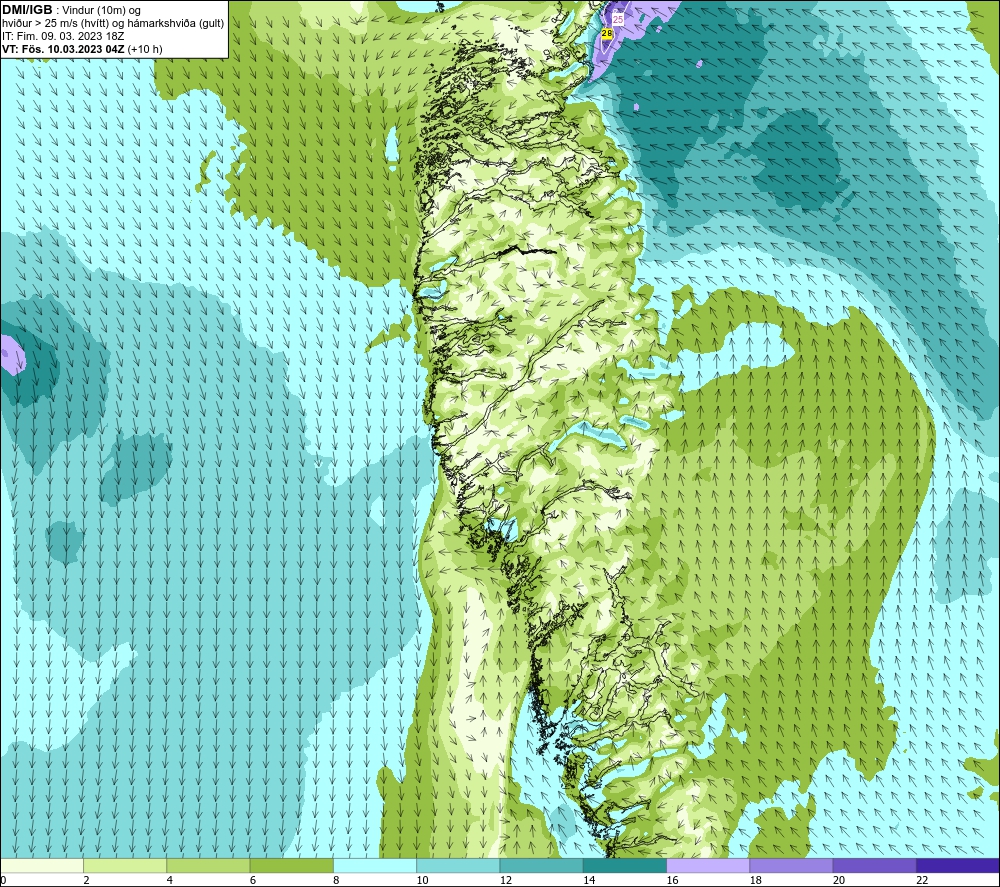Click the purple 18–20 m/s legend swatch
This screenshot has width=1000, height=887.
point(791,865)
